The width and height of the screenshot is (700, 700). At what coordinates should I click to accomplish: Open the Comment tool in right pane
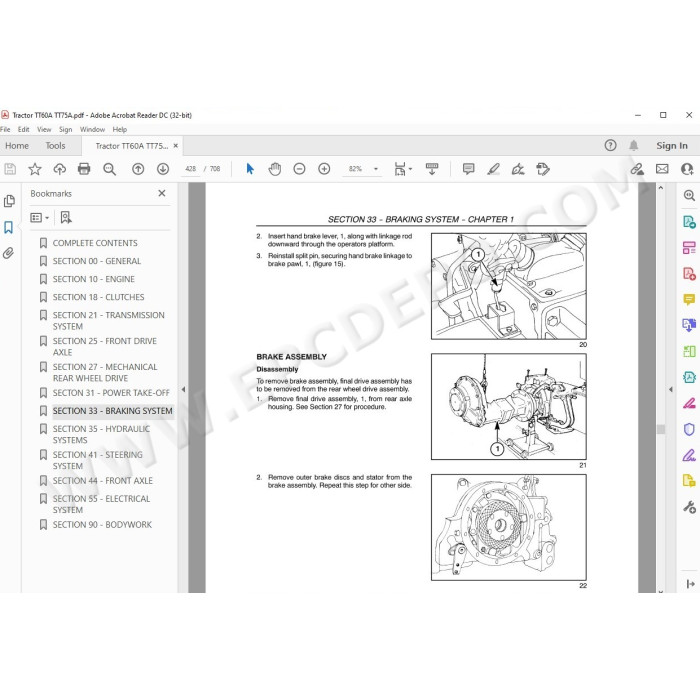click(x=689, y=299)
